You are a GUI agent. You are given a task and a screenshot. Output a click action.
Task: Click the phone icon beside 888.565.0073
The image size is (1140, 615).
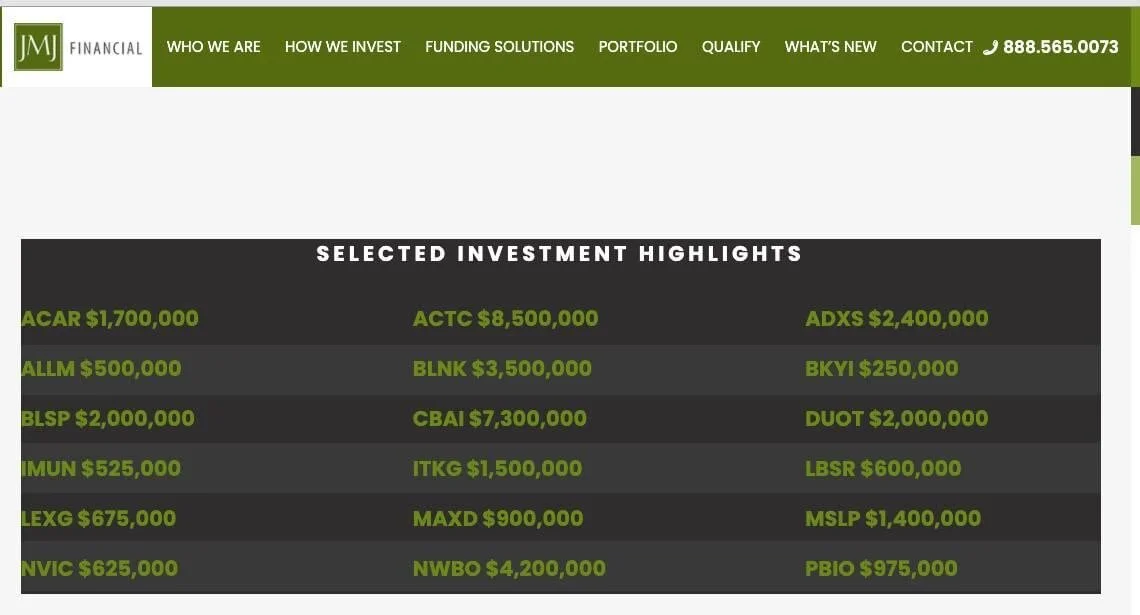[990, 47]
